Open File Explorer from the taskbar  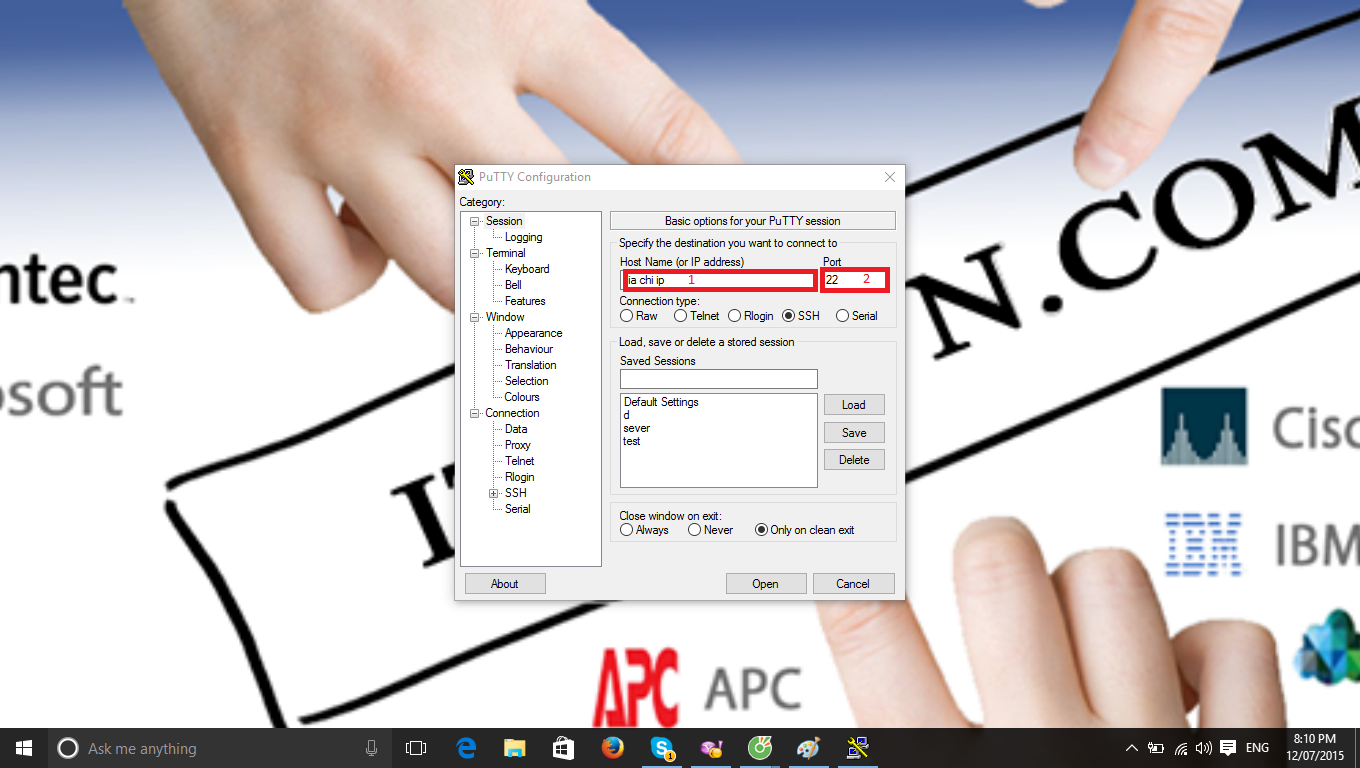pos(514,747)
